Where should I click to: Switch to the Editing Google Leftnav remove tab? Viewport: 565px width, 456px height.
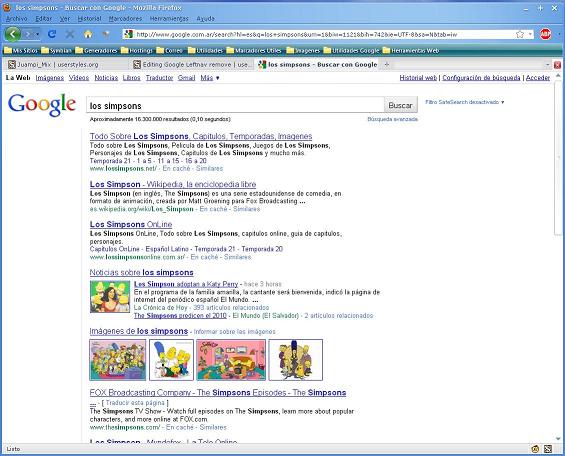191,64
